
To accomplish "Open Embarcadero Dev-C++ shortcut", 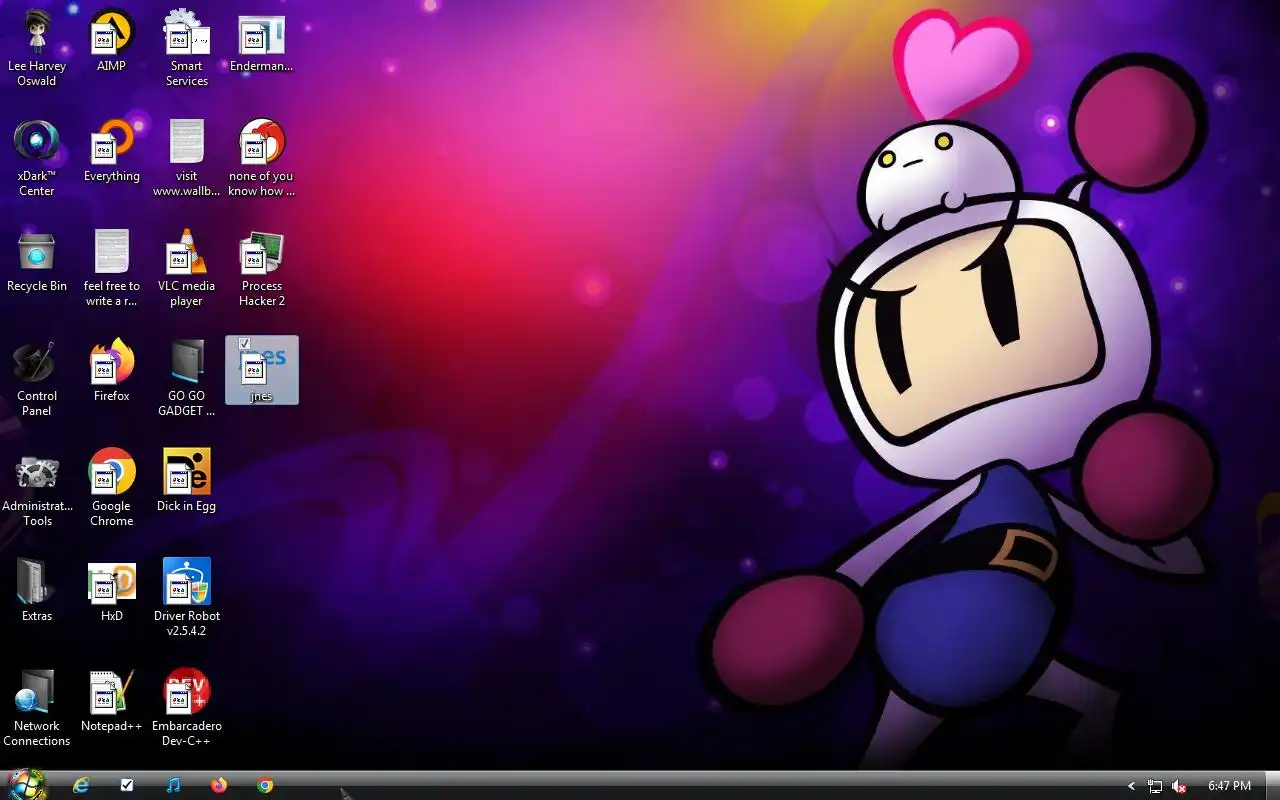I will 187,707.
